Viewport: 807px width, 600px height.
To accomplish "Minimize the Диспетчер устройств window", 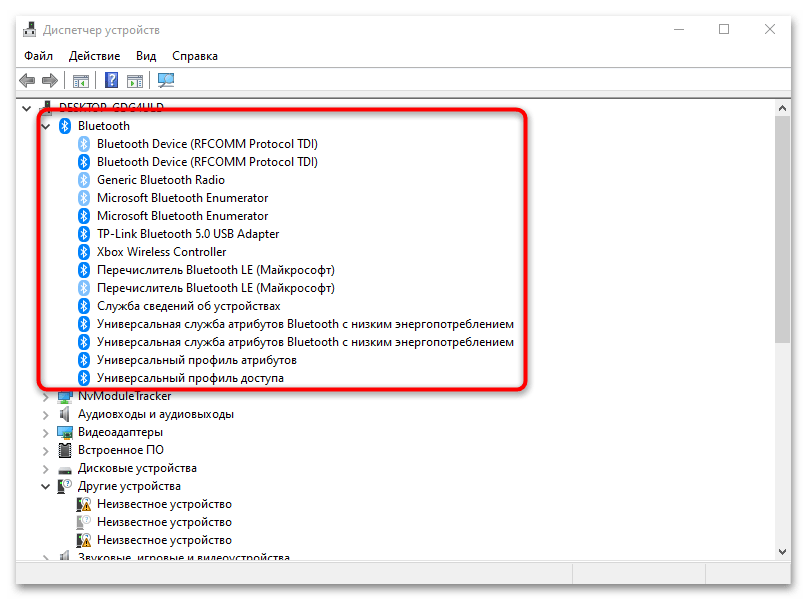I will (x=679, y=29).
